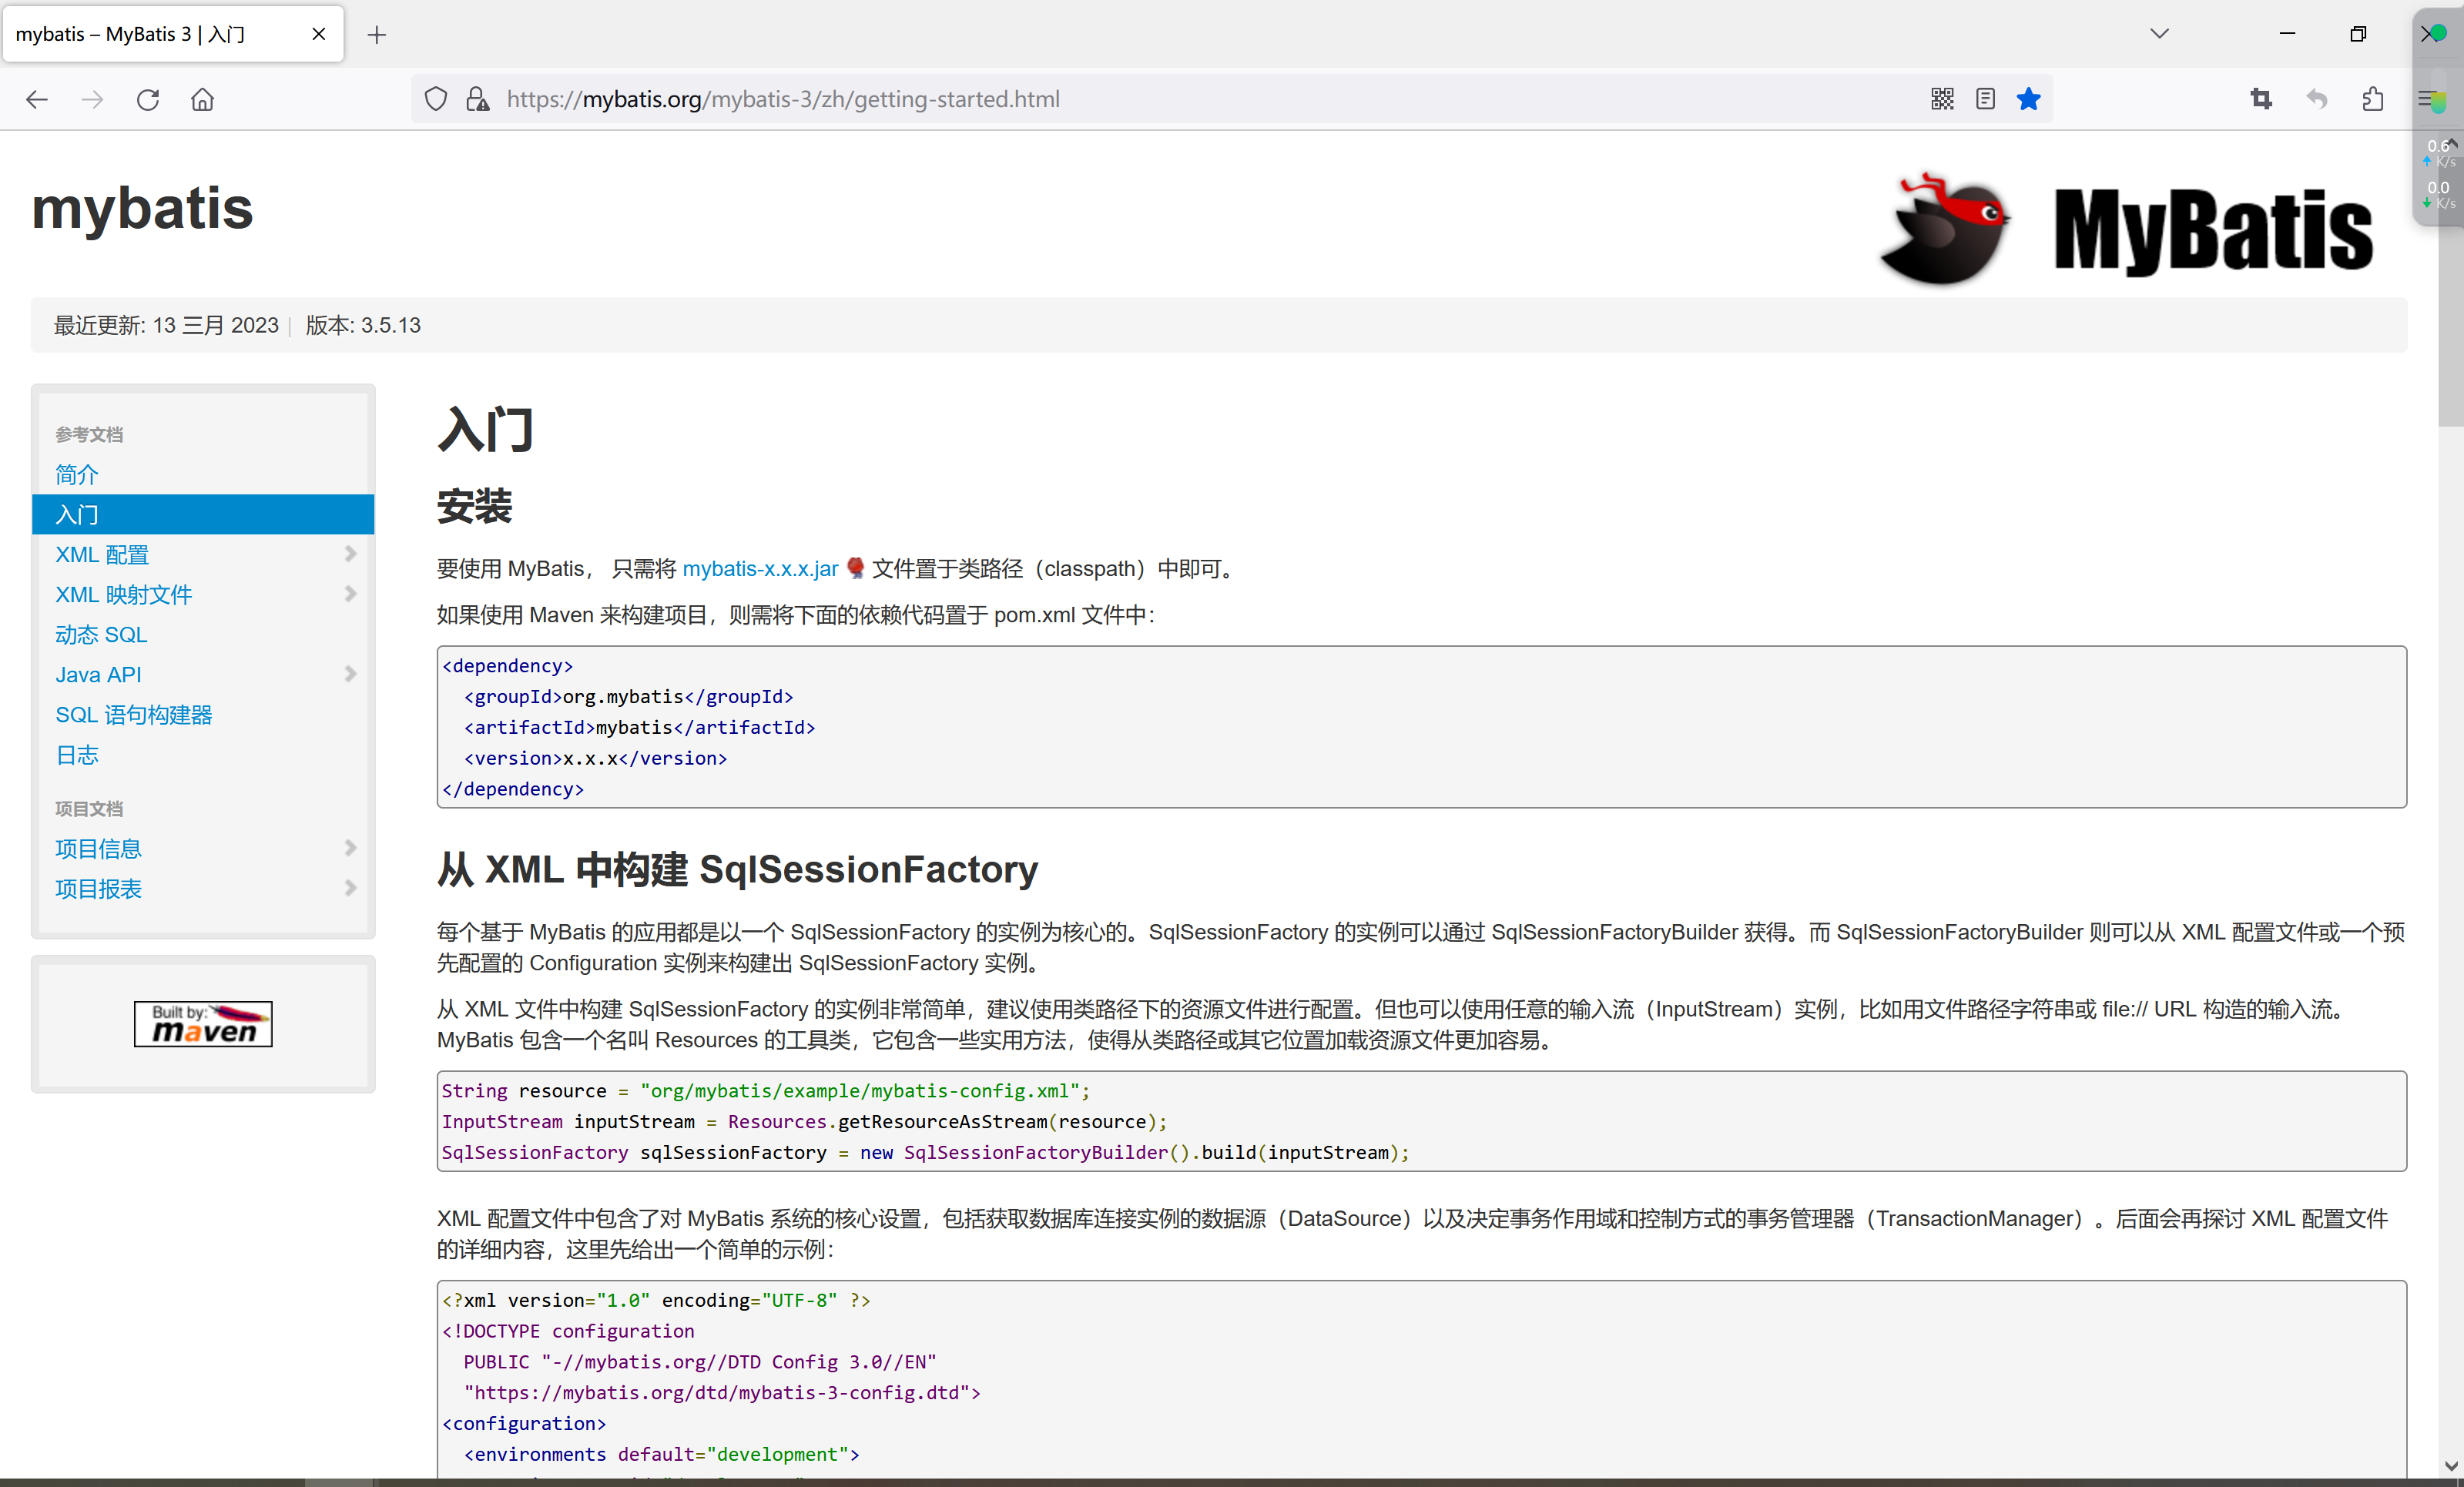Reload the current page

[x=148, y=99]
